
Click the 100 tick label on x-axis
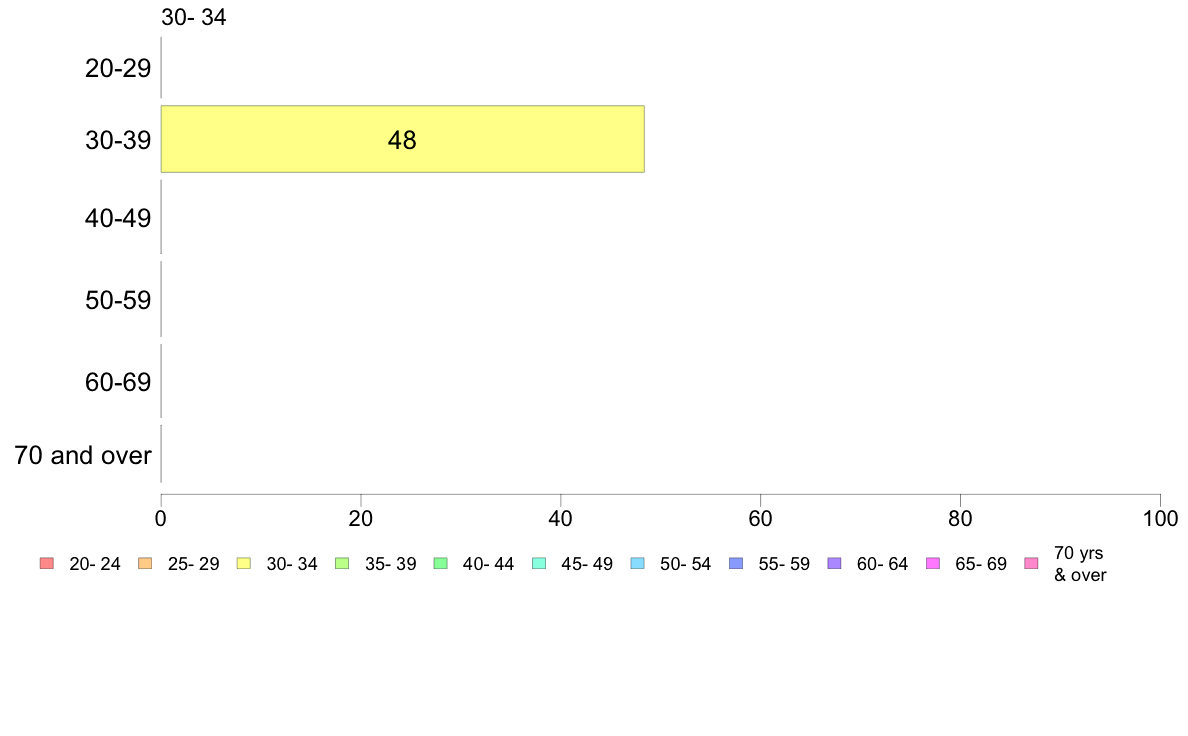point(1160,518)
